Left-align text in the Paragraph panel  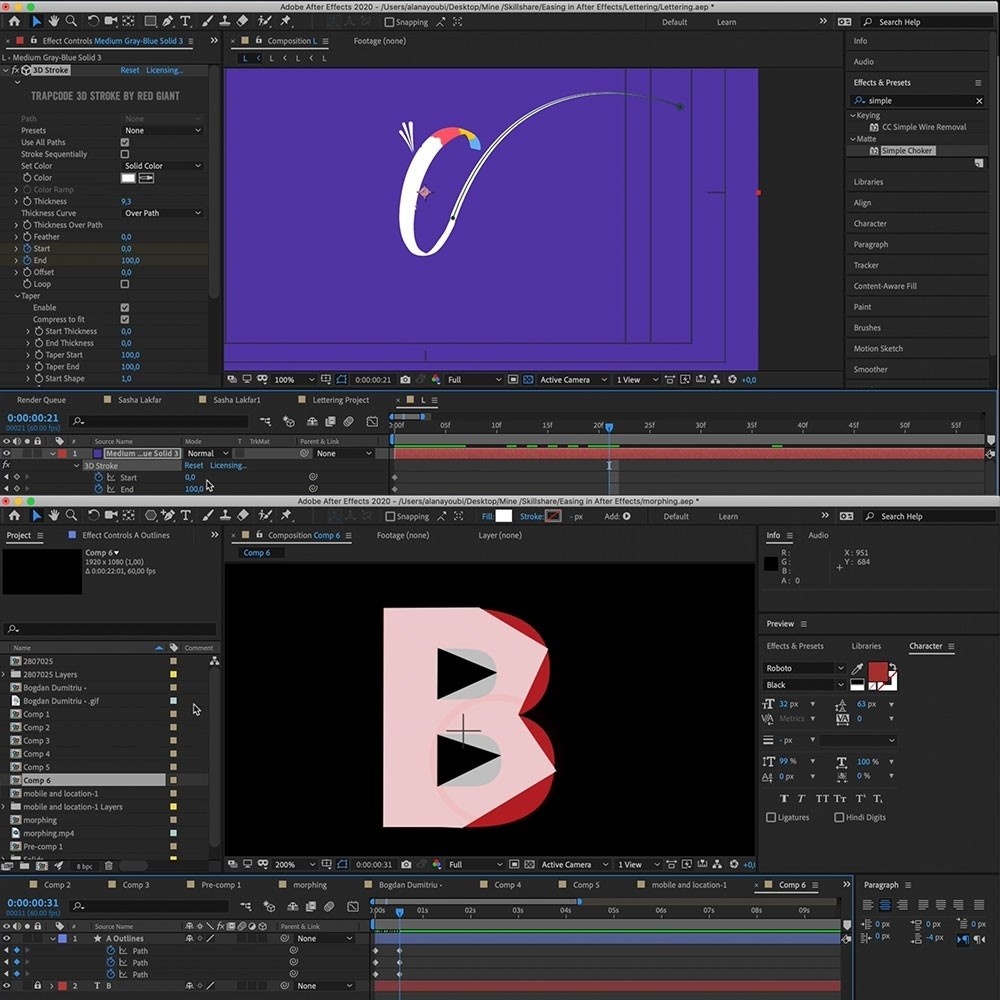coord(868,904)
